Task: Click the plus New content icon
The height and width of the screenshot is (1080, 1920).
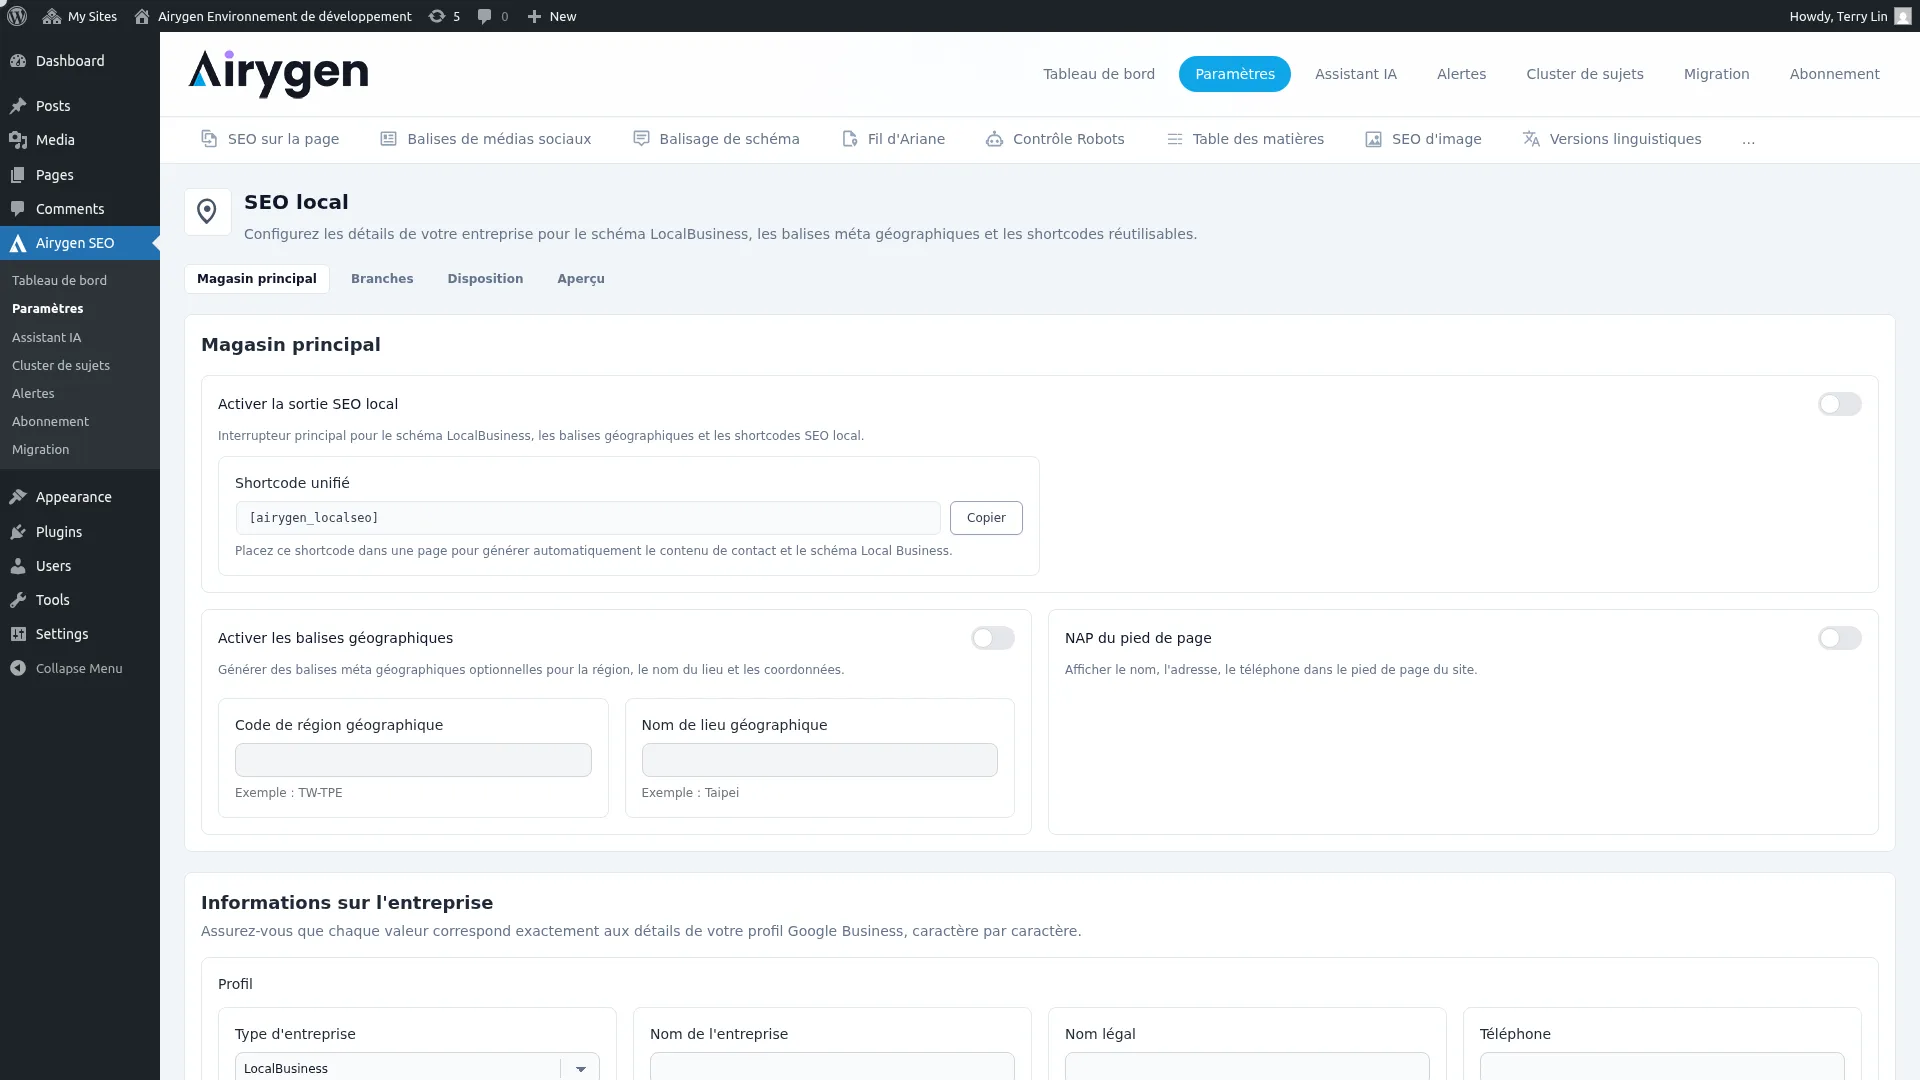Action: click(x=534, y=16)
